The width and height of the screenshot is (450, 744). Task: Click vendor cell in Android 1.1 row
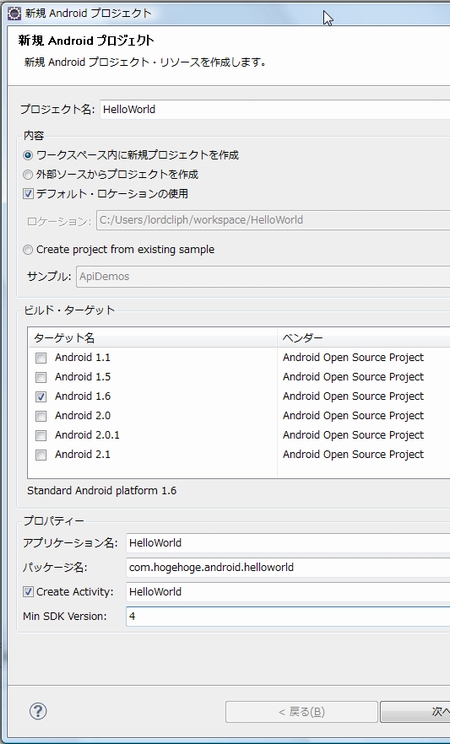(x=353, y=357)
